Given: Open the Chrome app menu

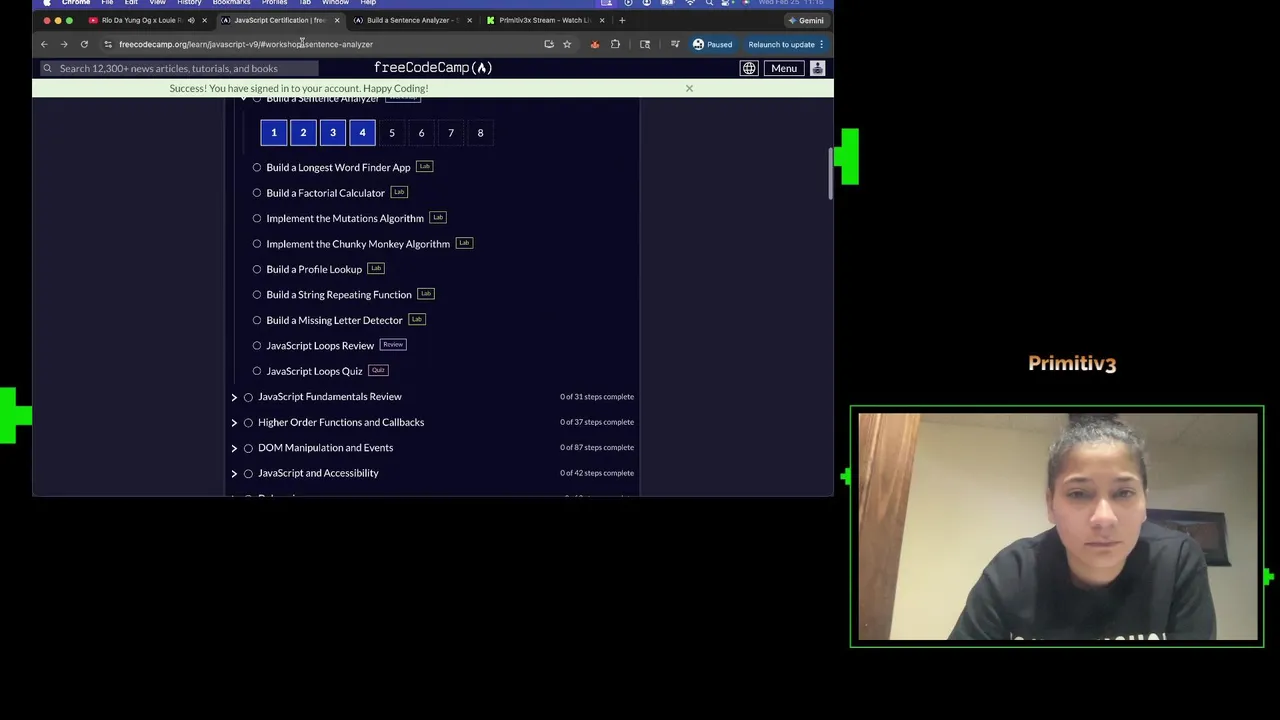Looking at the screenshot, I should click(76, 3).
